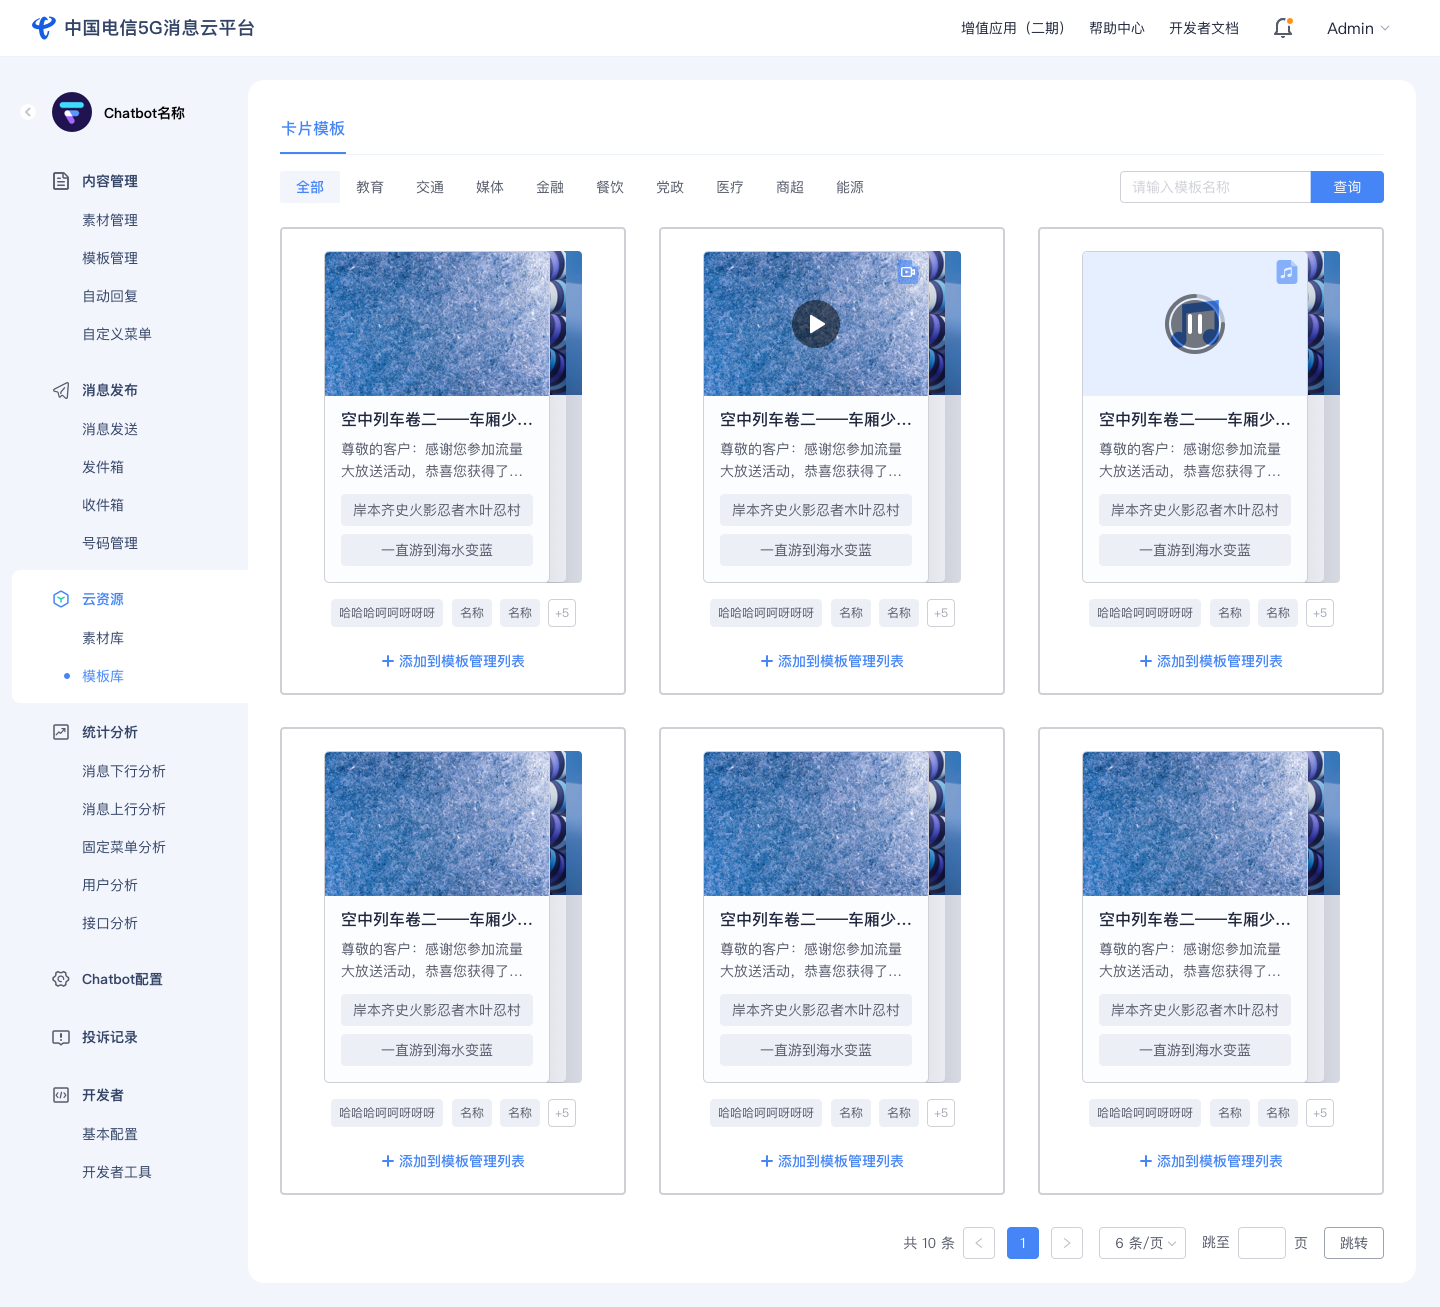Filter by 教育 category
The image size is (1440, 1307).
click(x=370, y=187)
